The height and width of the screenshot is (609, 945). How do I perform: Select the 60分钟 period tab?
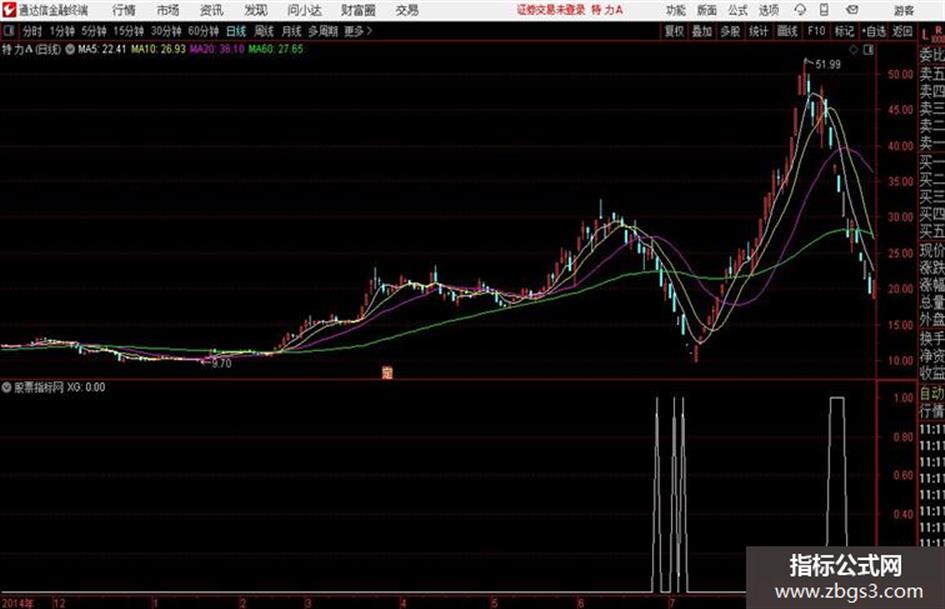(x=203, y=31)
